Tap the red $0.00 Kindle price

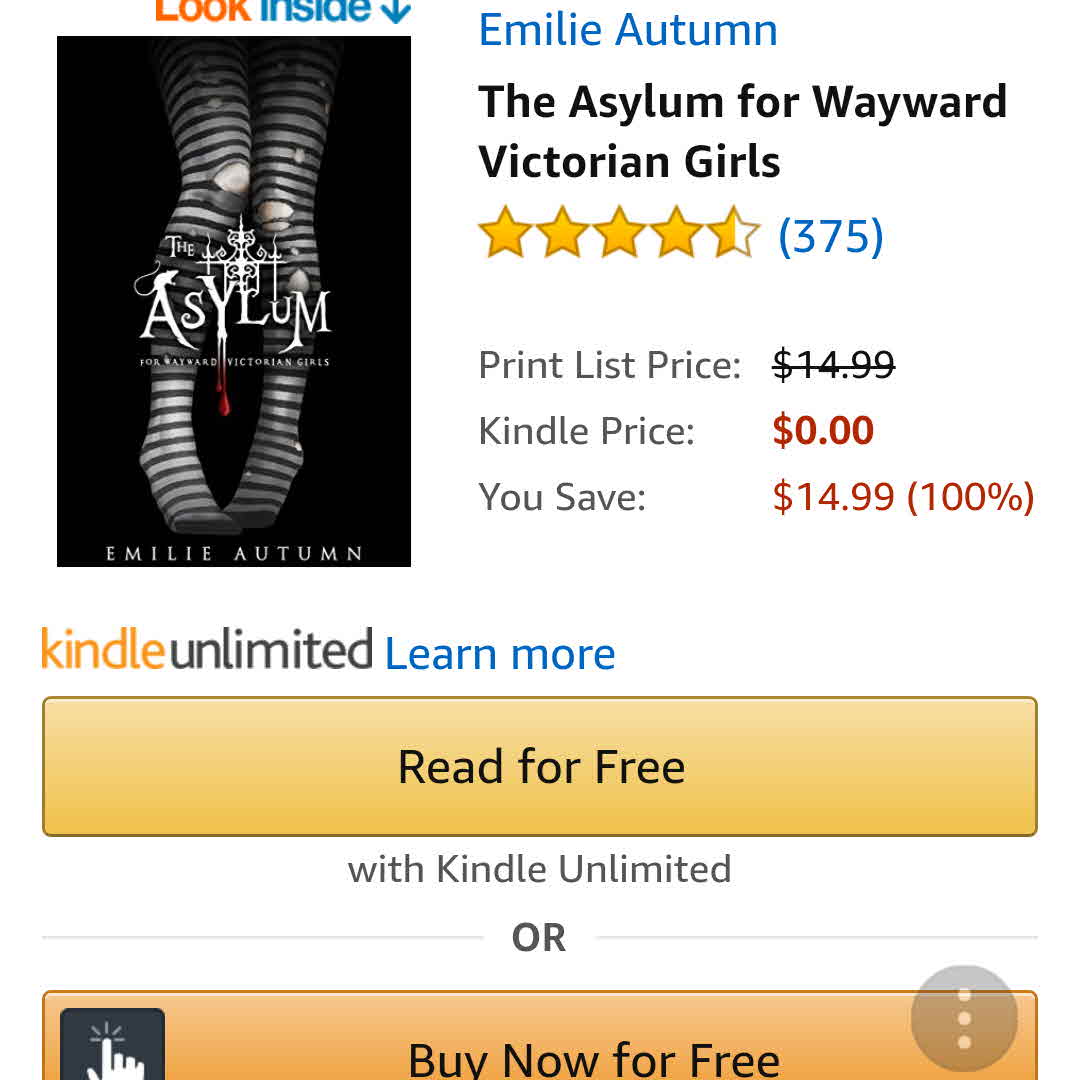coord(823,430)
